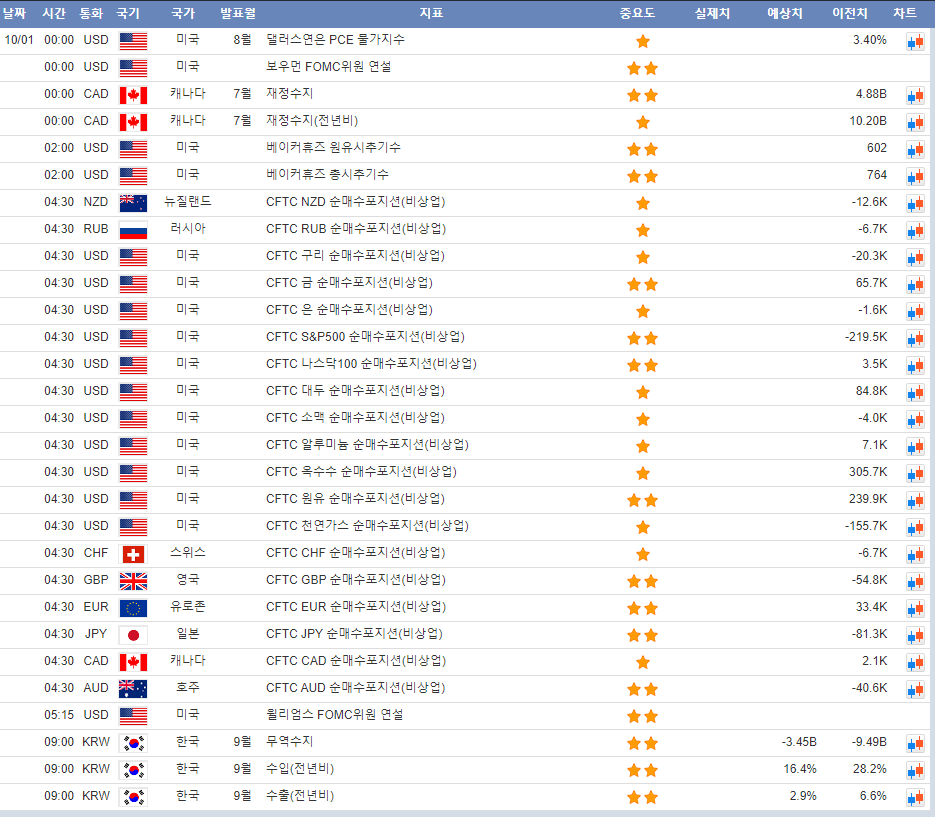Click previous value 4.88B for 캐나다 재정수지
935x817 pixels.
tap(870, 94)
